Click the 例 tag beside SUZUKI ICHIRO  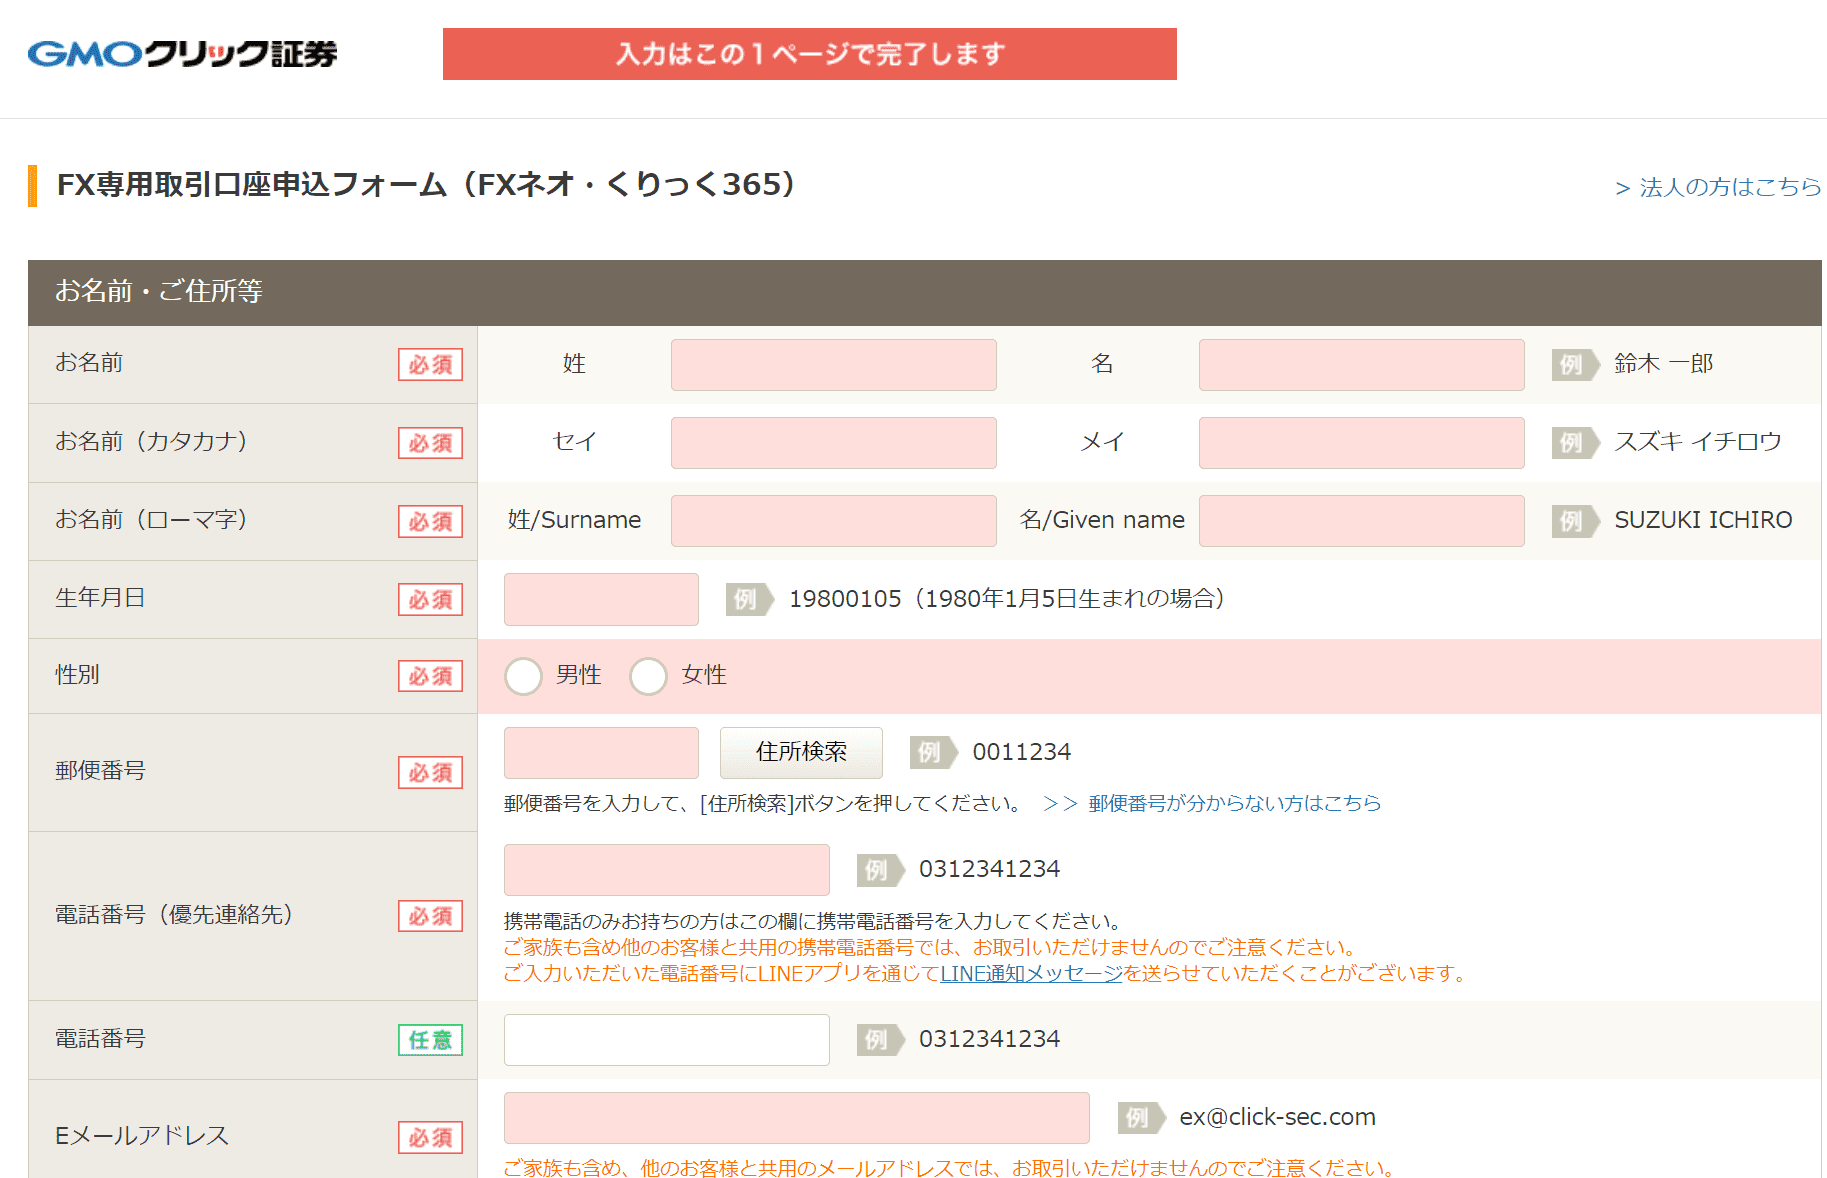point(1574,521)
